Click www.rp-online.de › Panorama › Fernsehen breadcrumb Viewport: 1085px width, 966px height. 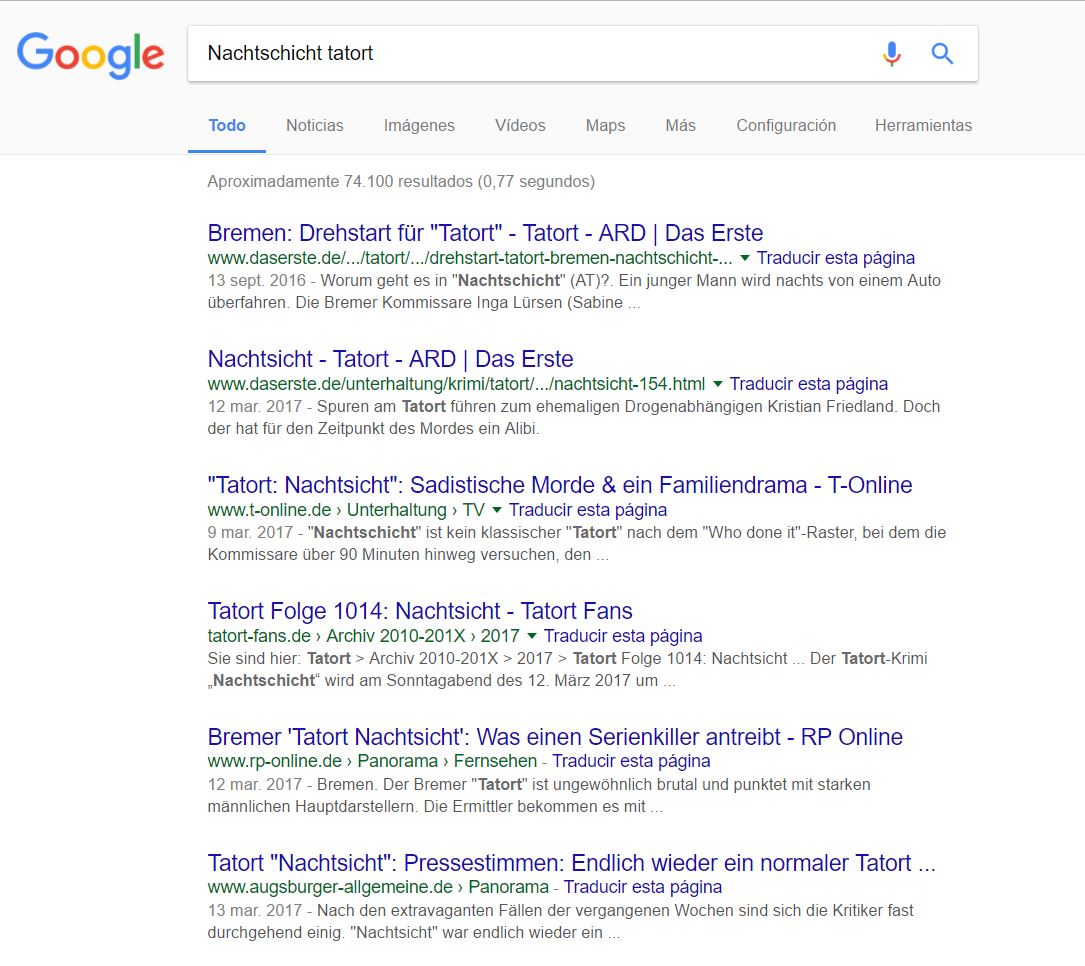(372, 761)
